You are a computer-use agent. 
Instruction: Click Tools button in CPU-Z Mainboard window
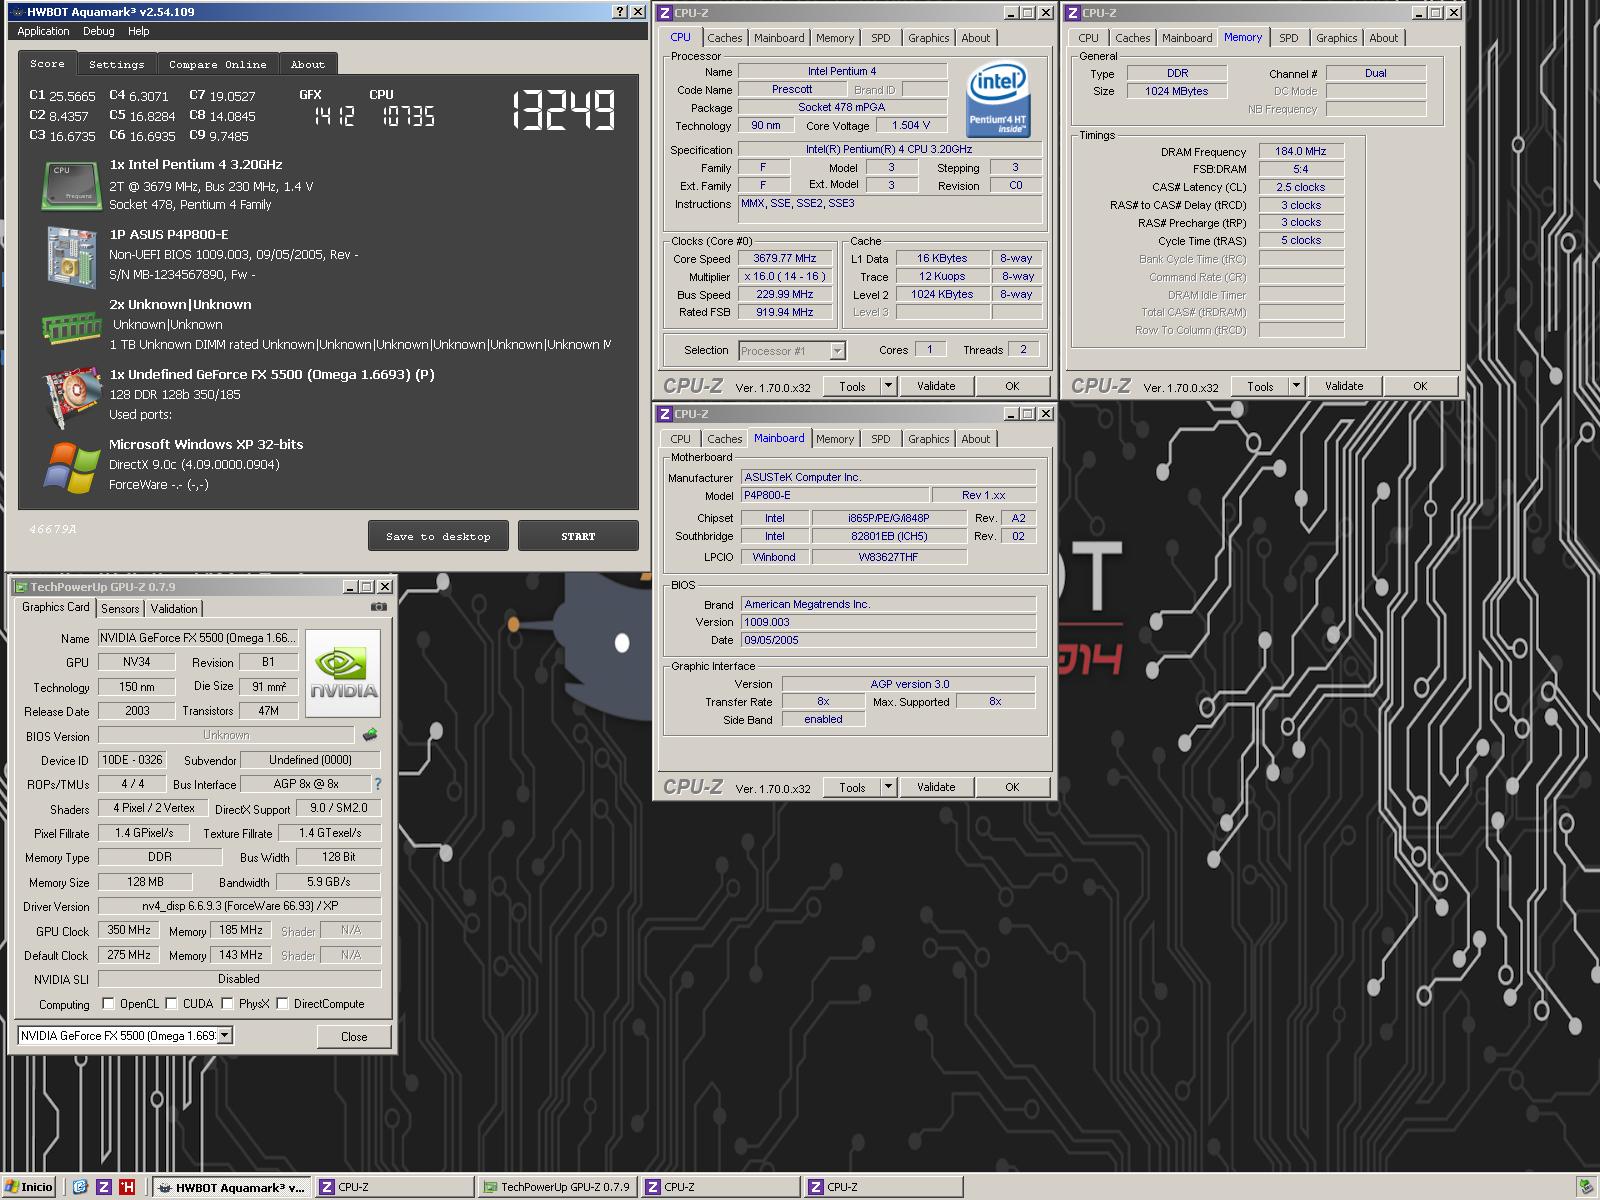click(x=852, y=787)
